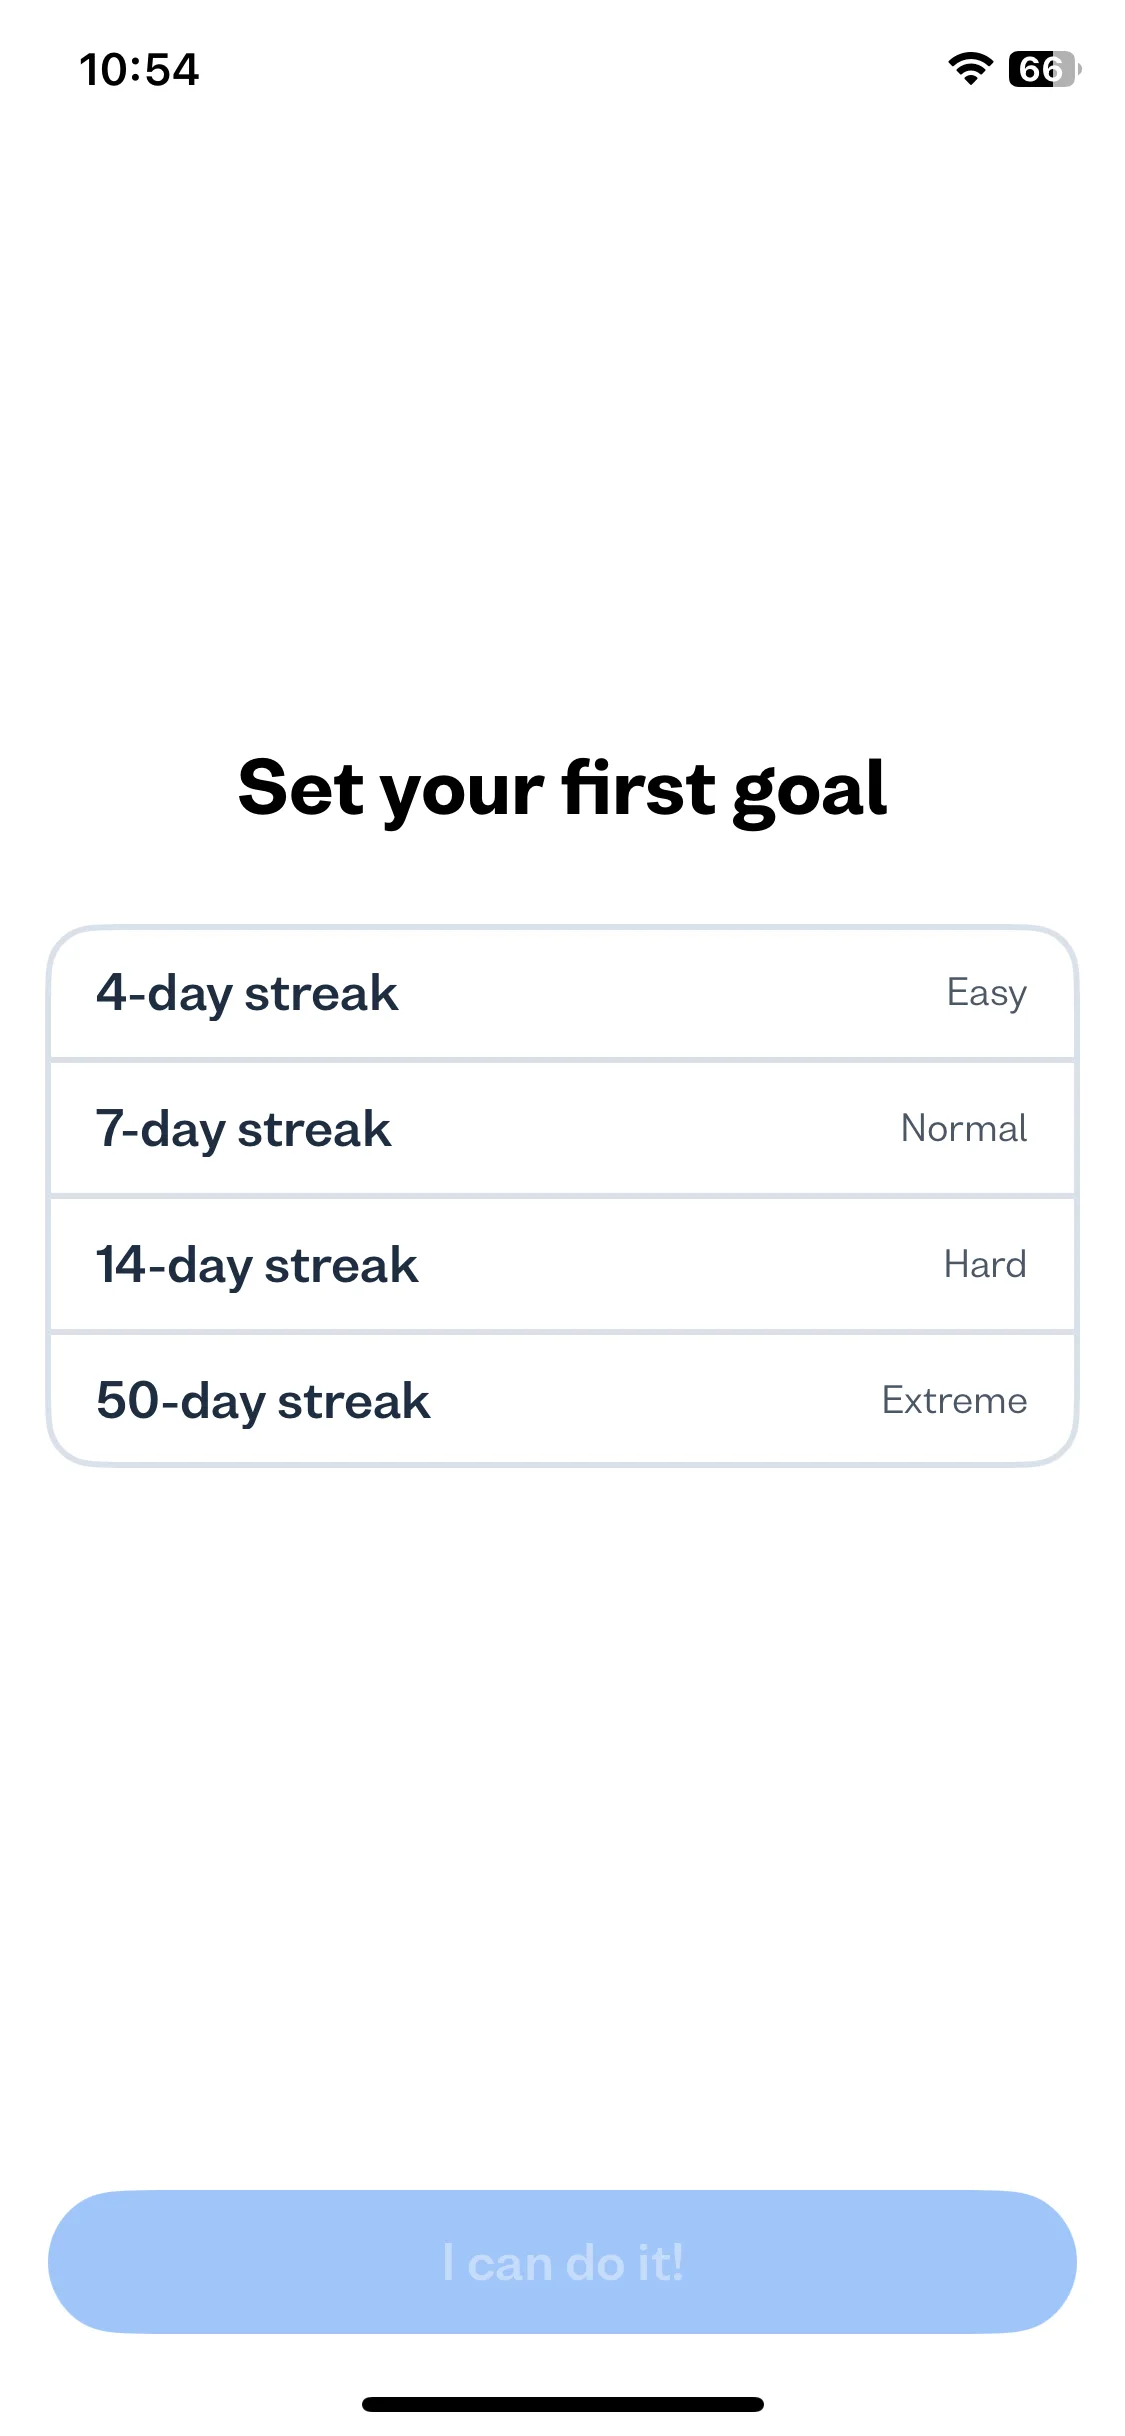
Task: Tap the battery level indicator
Action: 1045,69
